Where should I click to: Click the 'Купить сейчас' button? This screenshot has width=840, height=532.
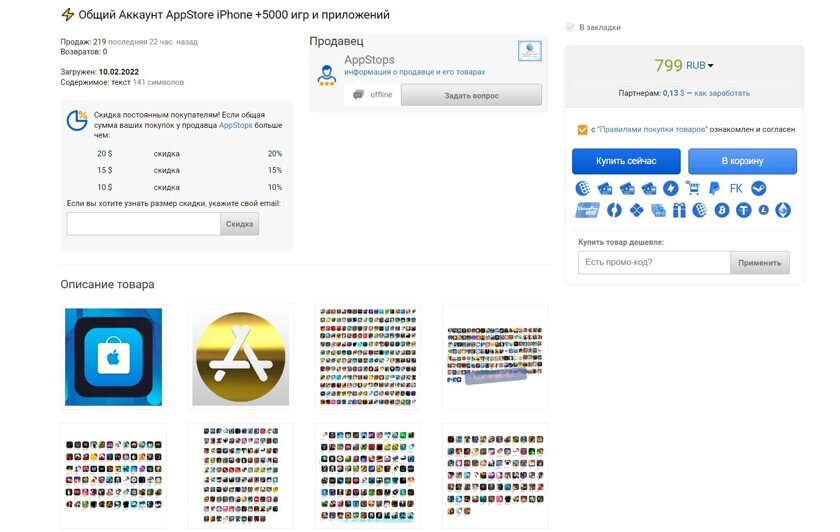(x=626, y=161)
